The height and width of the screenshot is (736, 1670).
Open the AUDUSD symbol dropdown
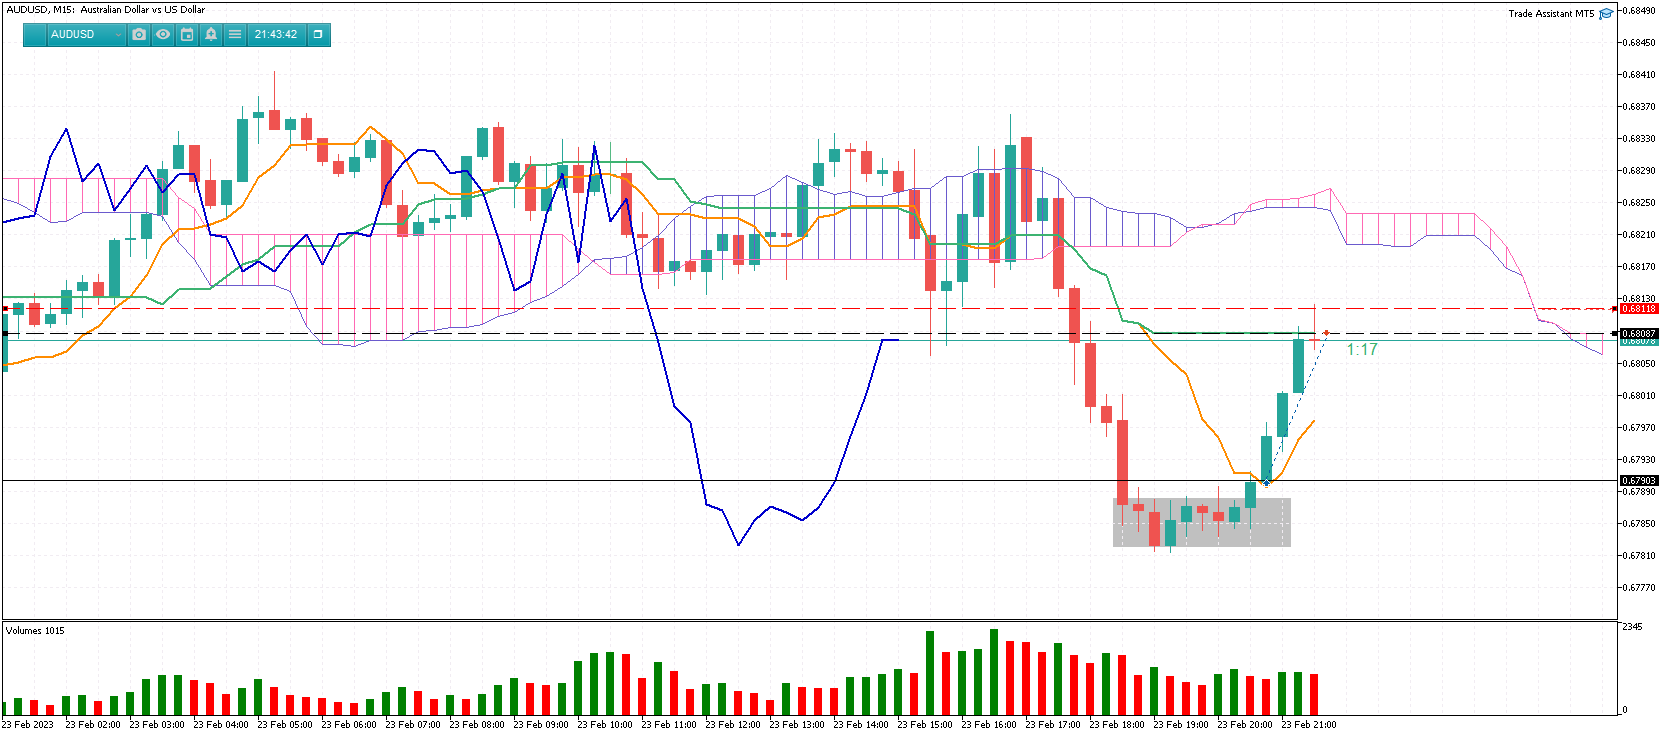point(86,34)
